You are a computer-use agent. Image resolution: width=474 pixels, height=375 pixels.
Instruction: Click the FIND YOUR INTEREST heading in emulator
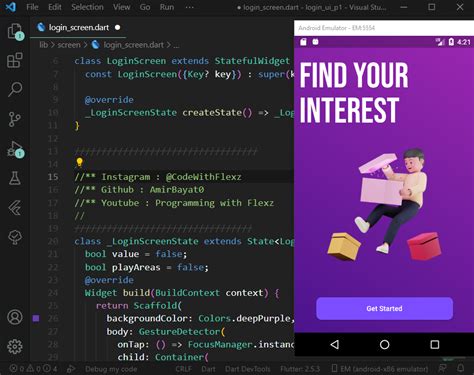pos(354,92)
